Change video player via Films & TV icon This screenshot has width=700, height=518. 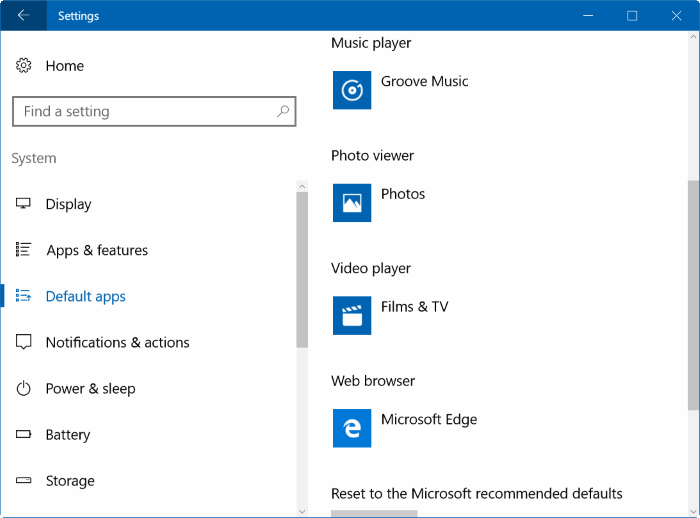[352, 315]
